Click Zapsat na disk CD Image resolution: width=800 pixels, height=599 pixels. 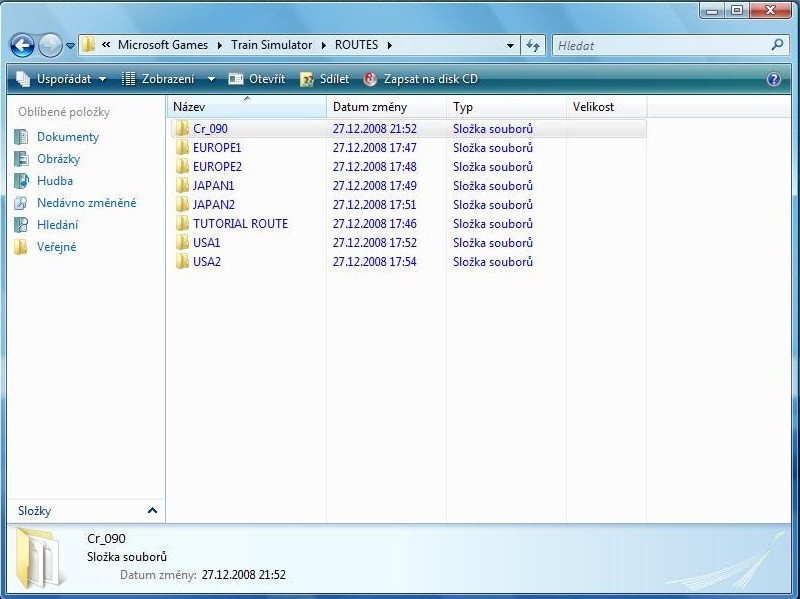point(421,79)
